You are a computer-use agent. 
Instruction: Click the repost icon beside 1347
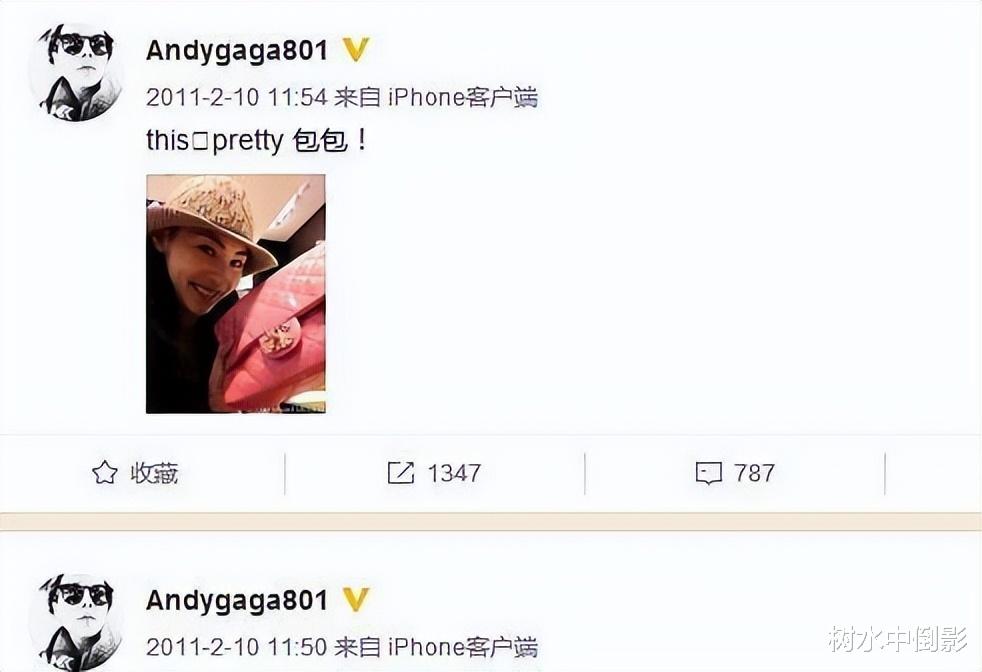point(401,473)
